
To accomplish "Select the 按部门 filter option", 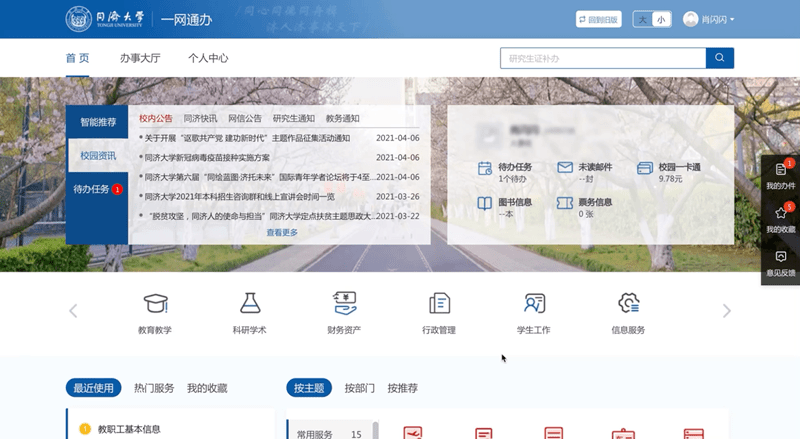I will coord(360,388).
